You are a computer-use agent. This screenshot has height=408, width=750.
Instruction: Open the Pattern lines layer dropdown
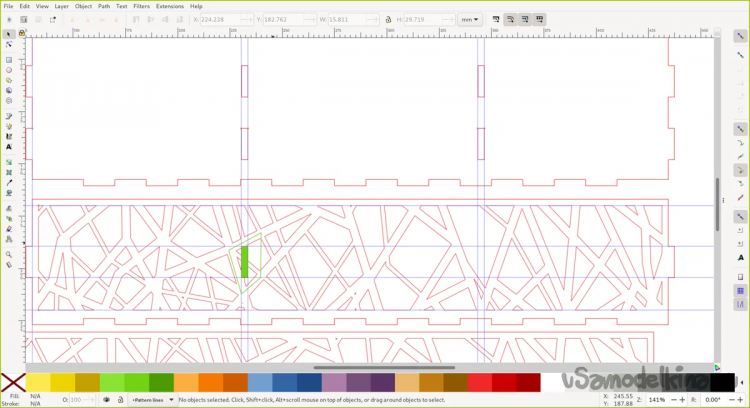point(152,400)
